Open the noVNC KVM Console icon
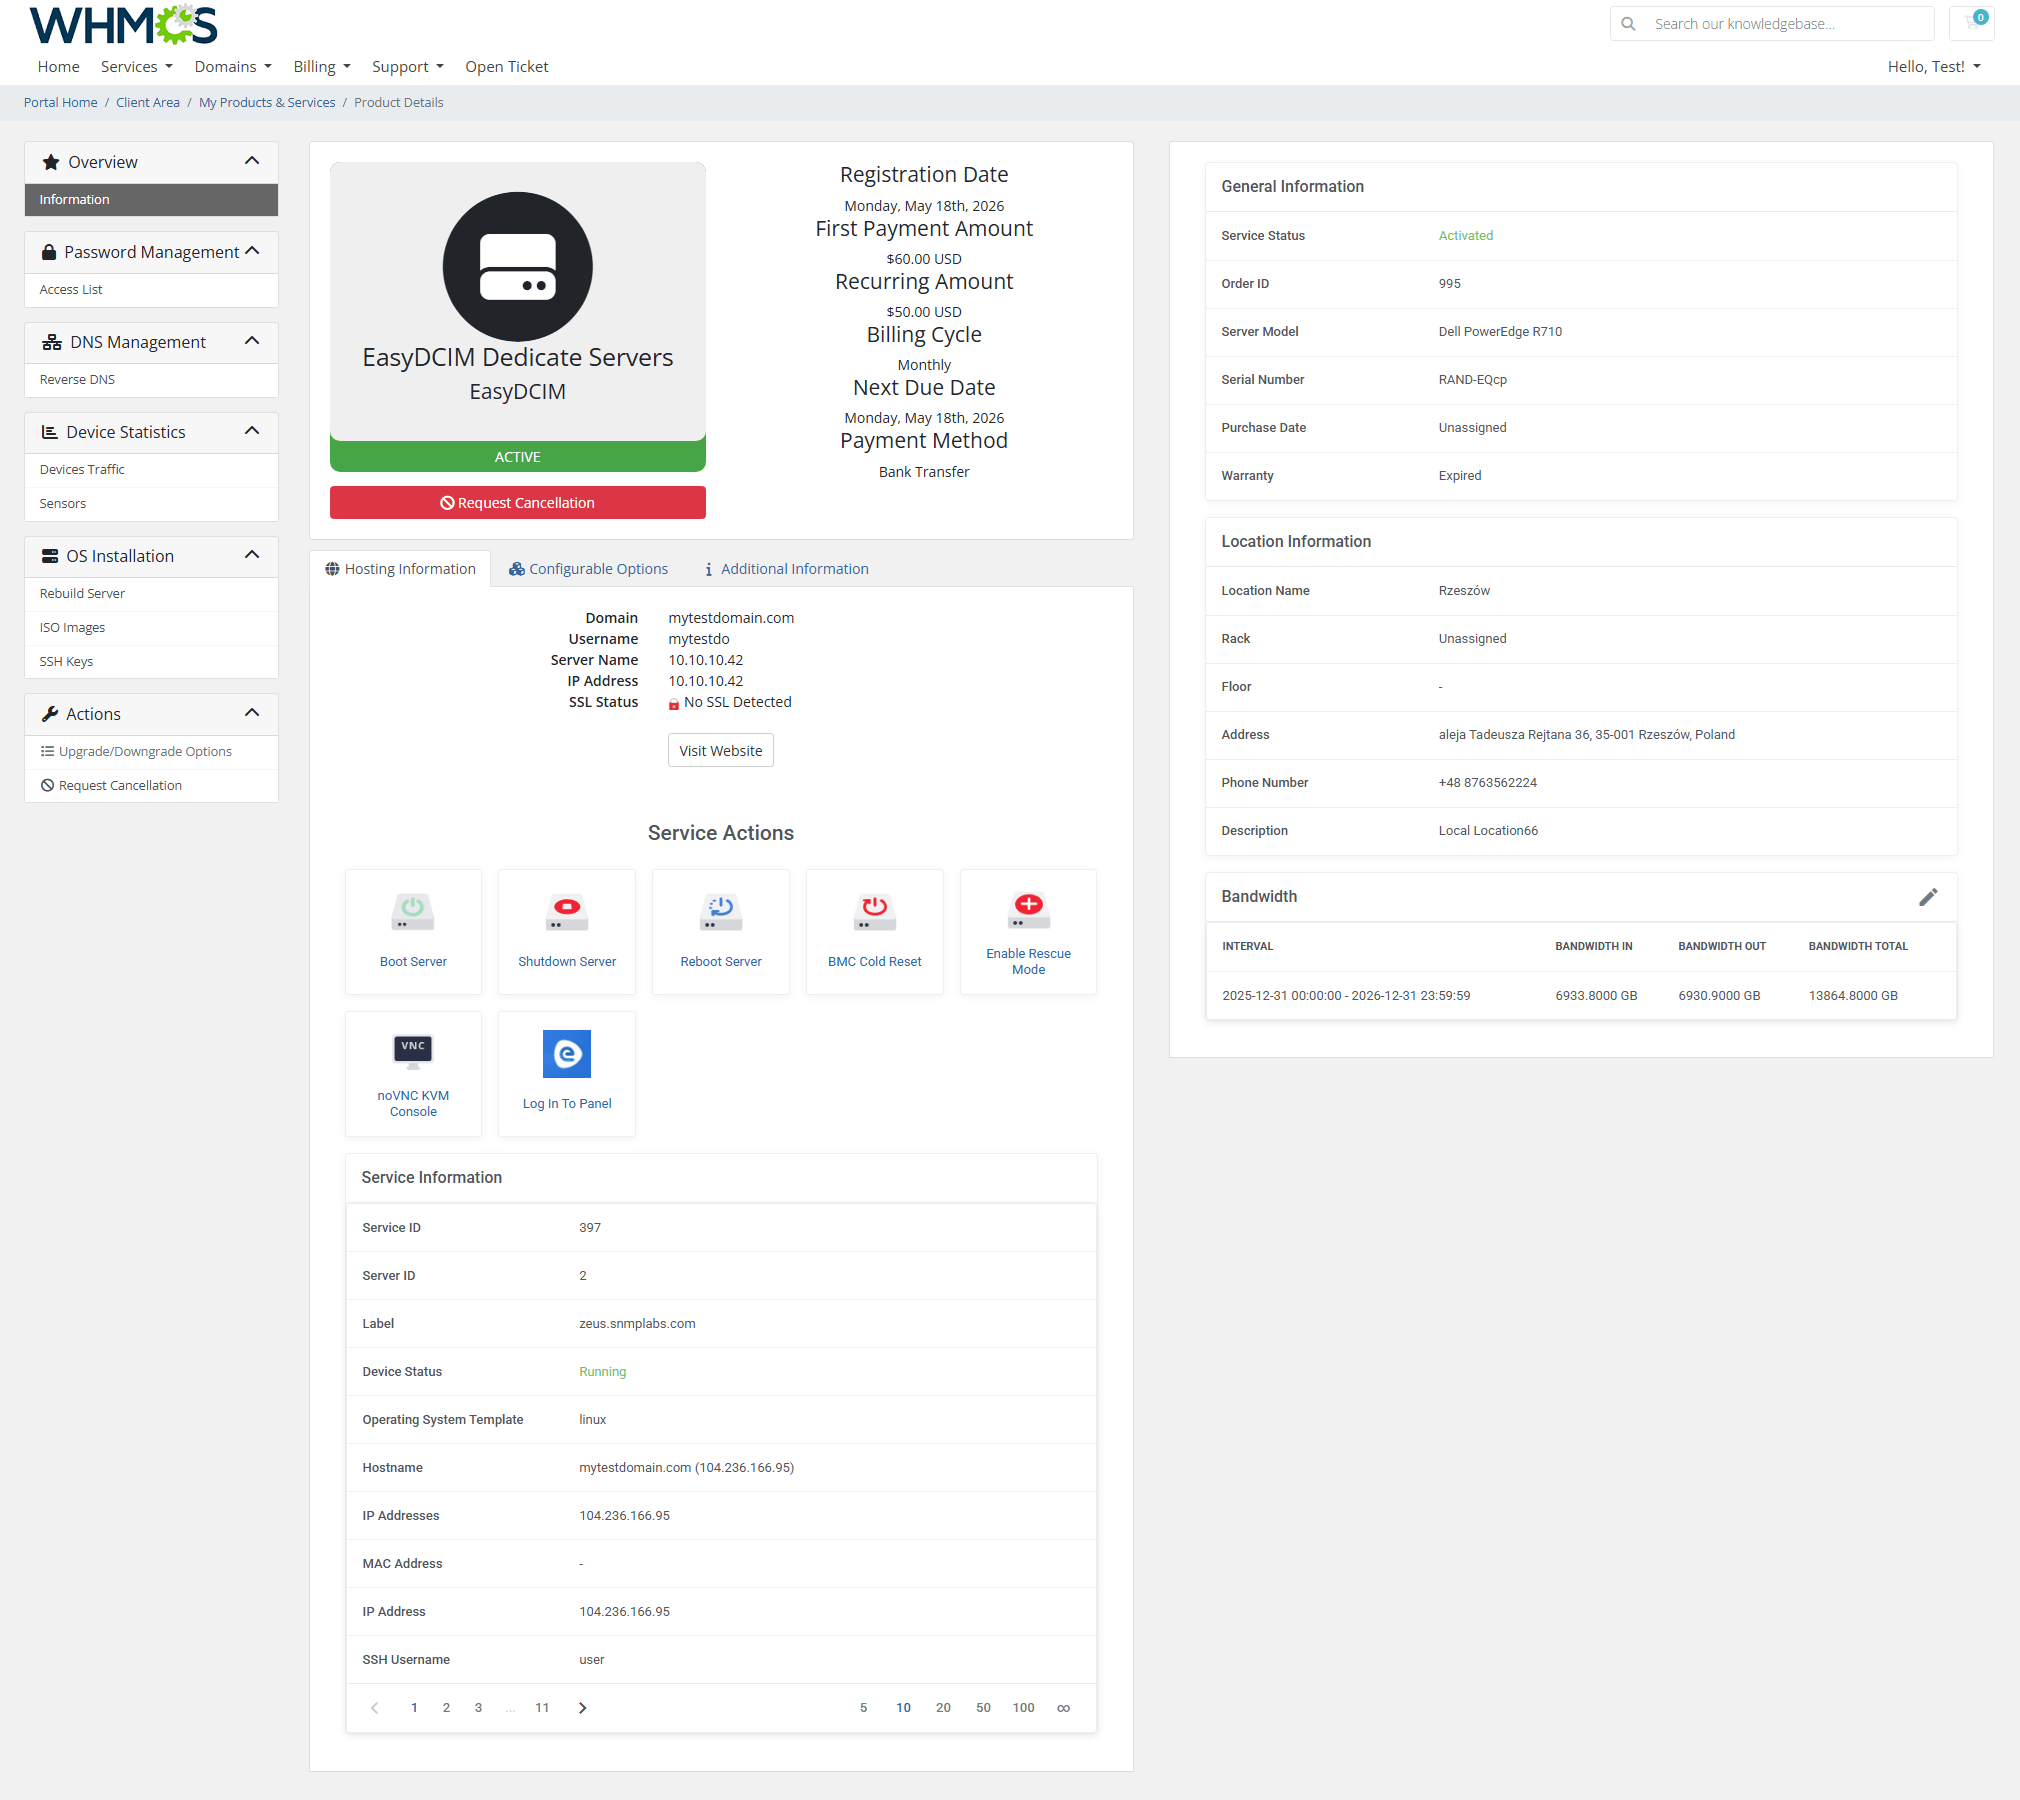 click(x=413, y=1051)
